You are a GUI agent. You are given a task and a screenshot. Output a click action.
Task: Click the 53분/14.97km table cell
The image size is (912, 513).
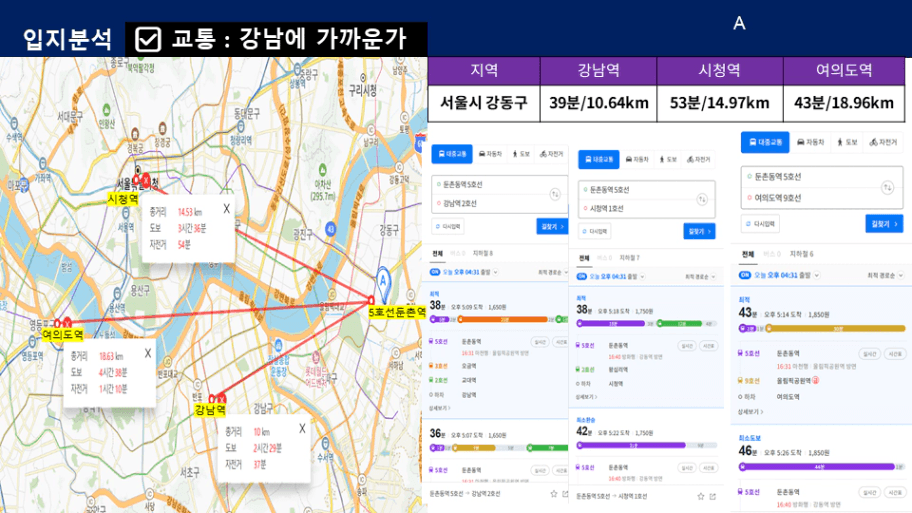[719, 104]
